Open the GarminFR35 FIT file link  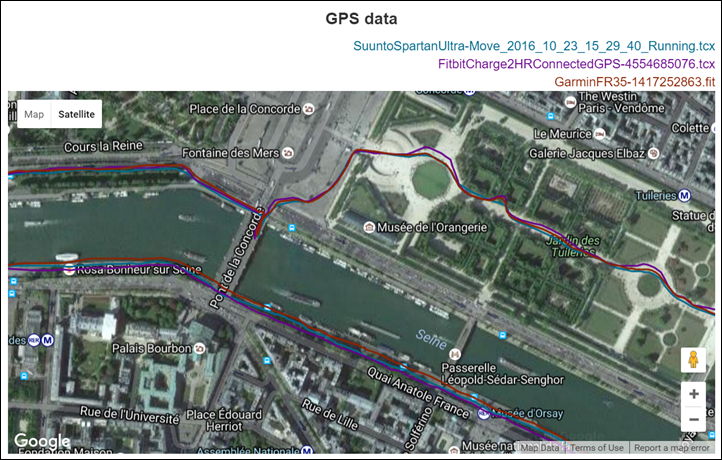click(x=615, y=82)
